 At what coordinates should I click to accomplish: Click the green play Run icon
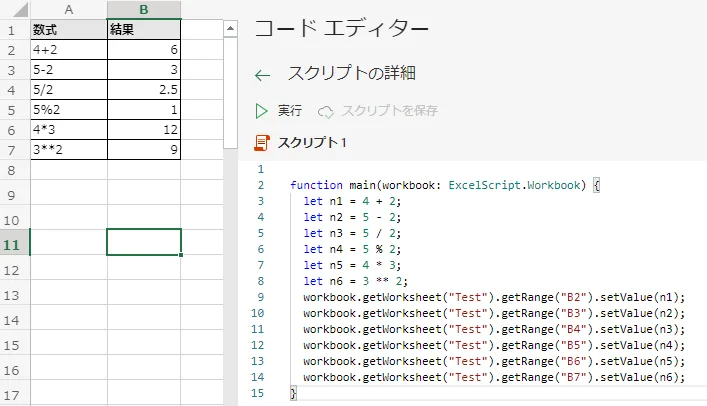(262, 110)
